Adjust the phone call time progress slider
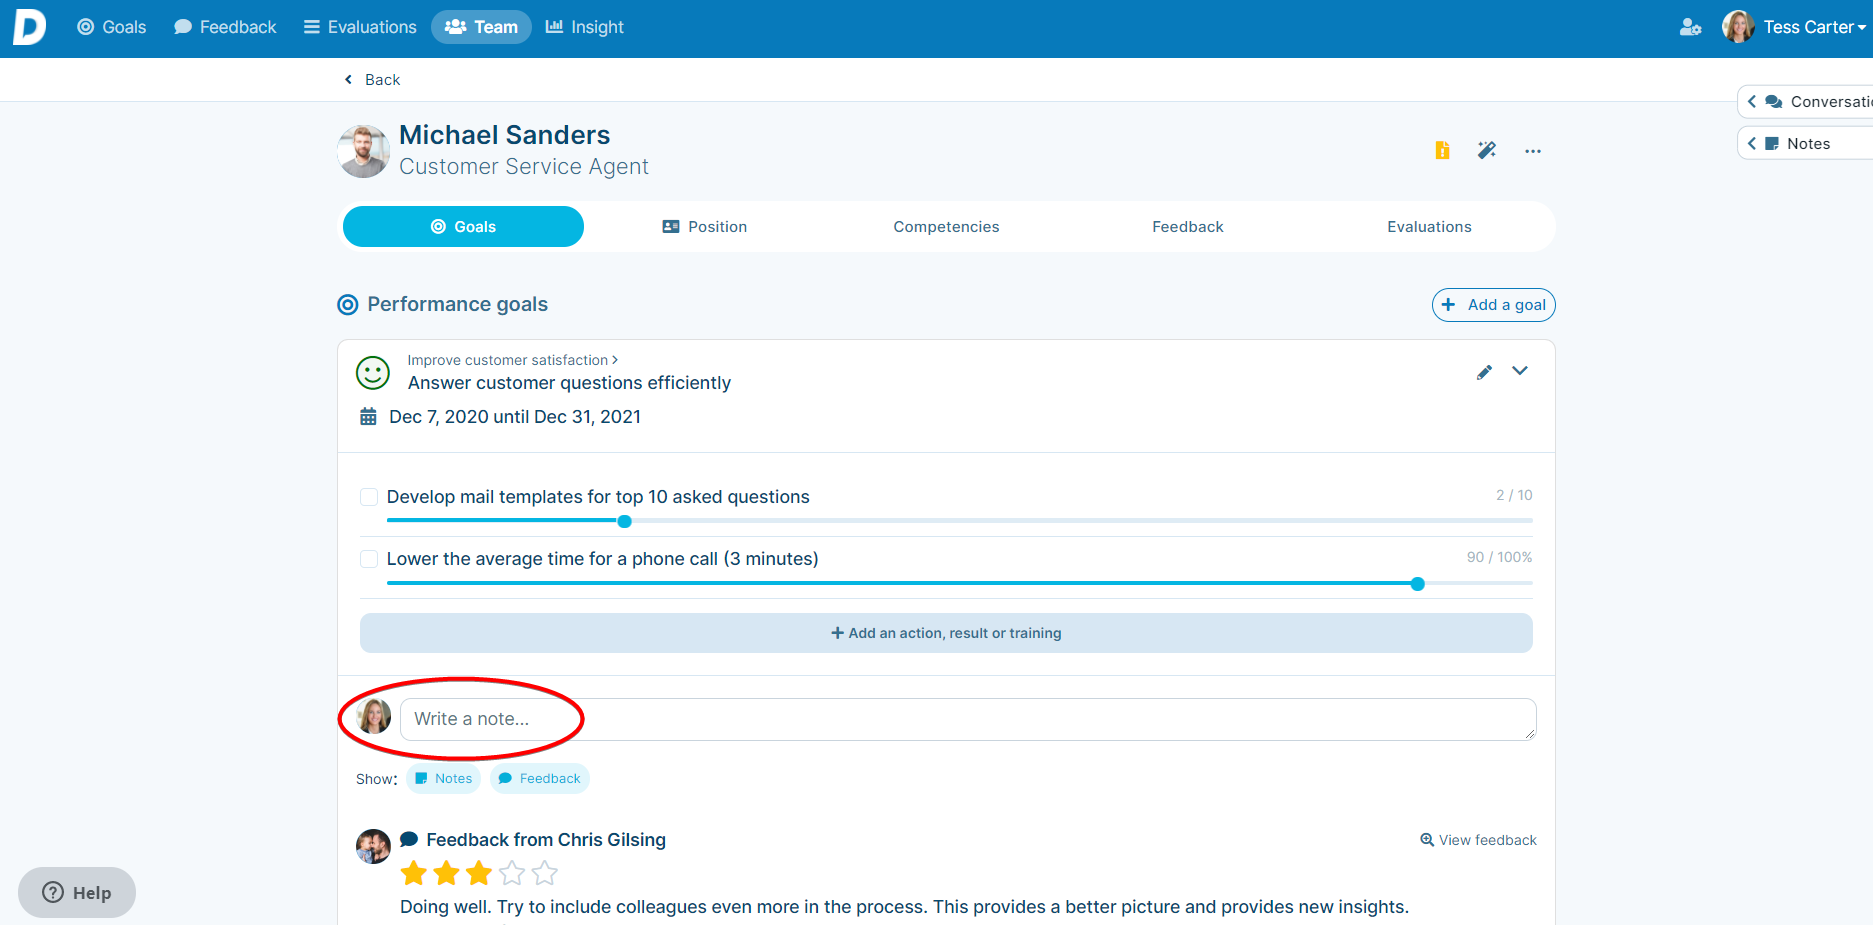This screenshot has height=925, width=1873. tap(1417, 584)
